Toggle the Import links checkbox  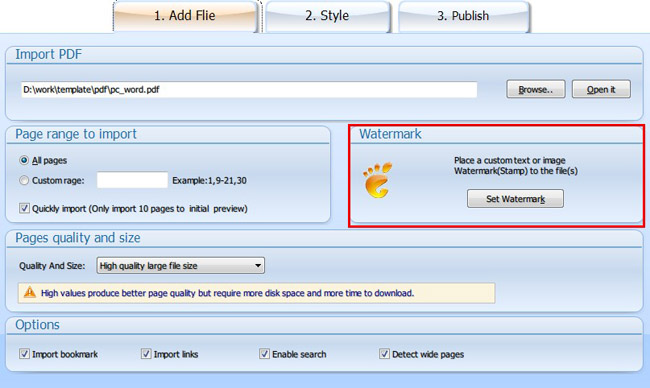tap(146, 354)
